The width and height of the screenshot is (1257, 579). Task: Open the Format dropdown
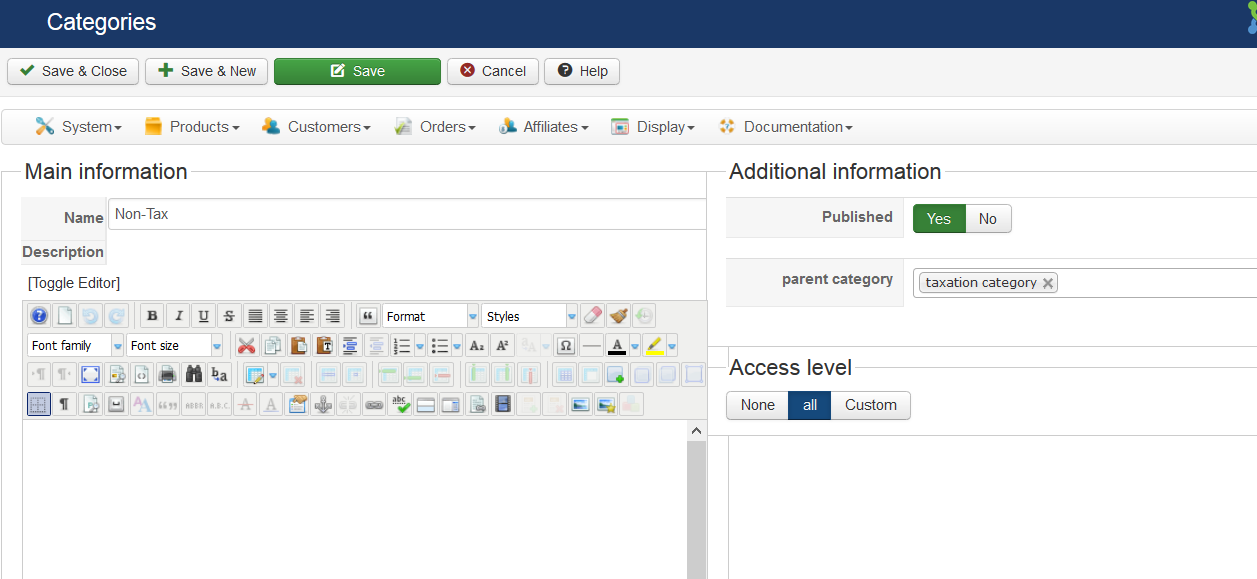pos(430,316)
